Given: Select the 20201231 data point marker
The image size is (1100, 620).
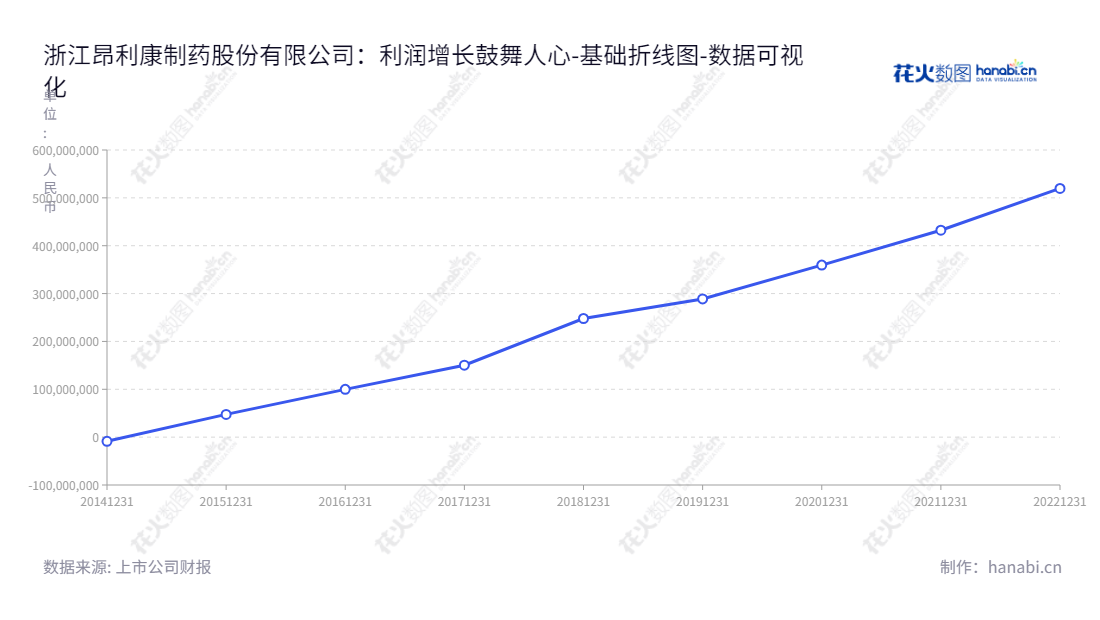Looking at the screenshot, I should click(821, 265).
